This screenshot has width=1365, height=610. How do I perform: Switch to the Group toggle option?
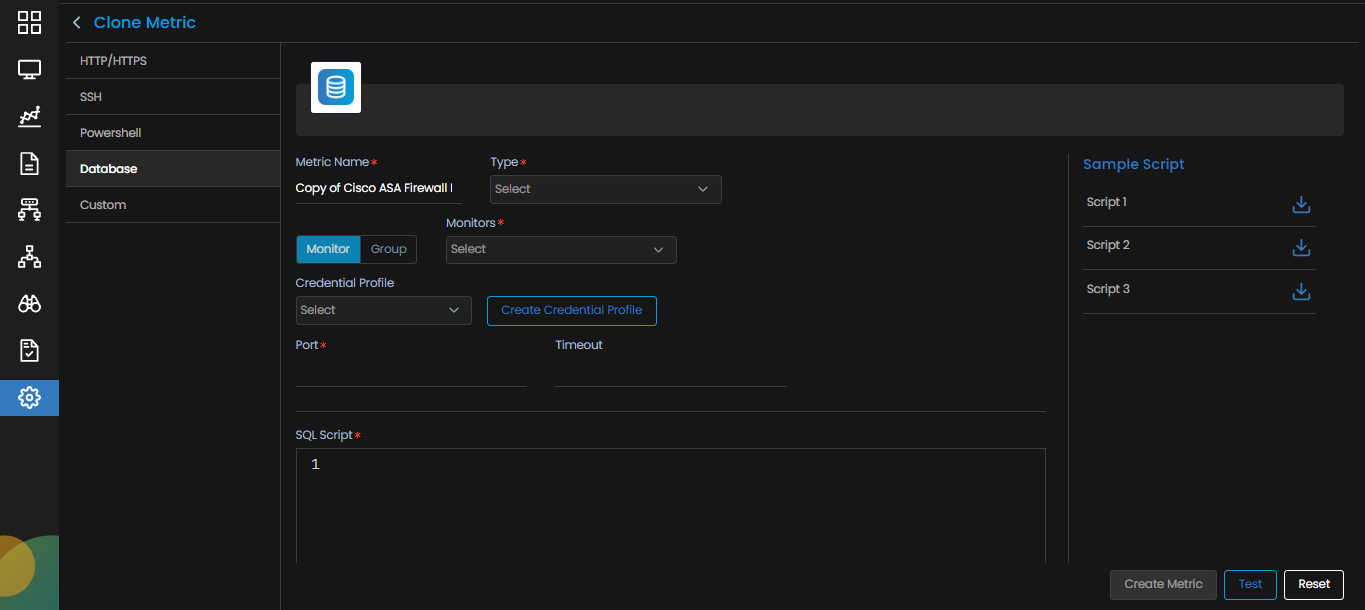389,249
